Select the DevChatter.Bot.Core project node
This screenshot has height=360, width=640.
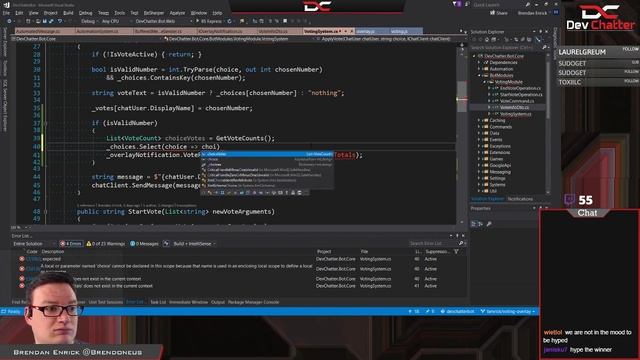coord(504,56)
